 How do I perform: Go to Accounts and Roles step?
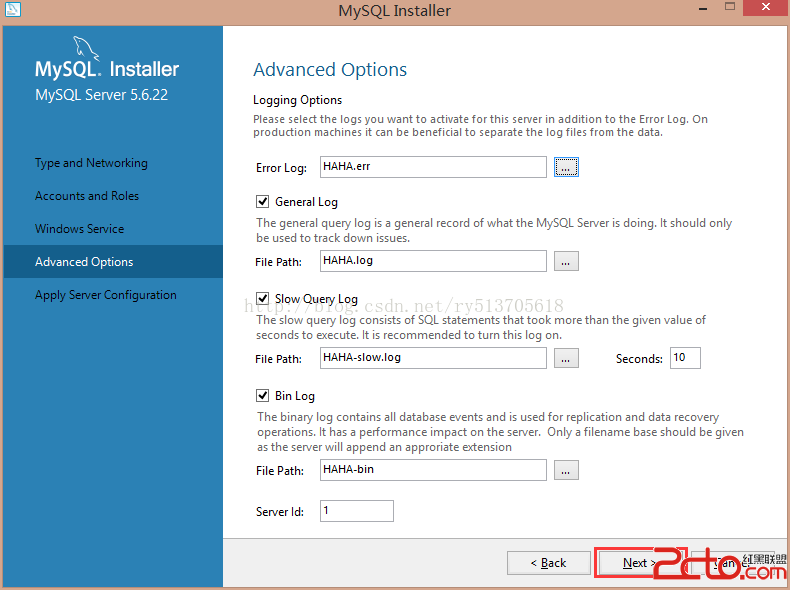click(x=87, y=196)
